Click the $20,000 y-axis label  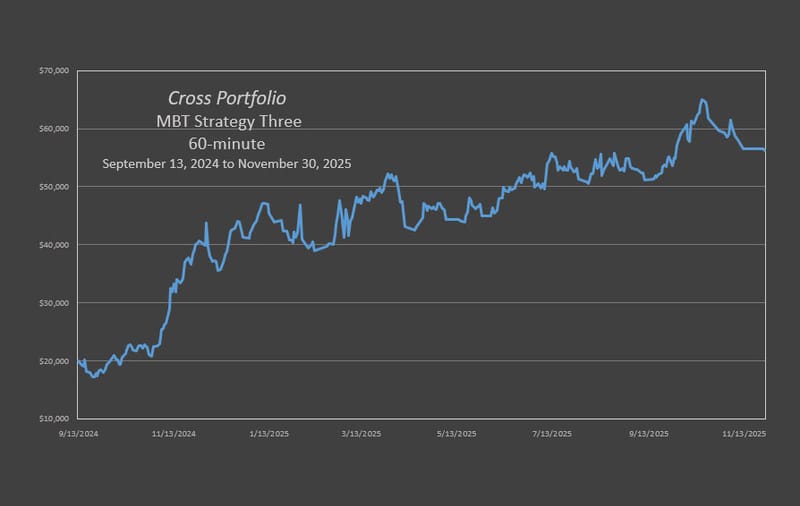53,361
